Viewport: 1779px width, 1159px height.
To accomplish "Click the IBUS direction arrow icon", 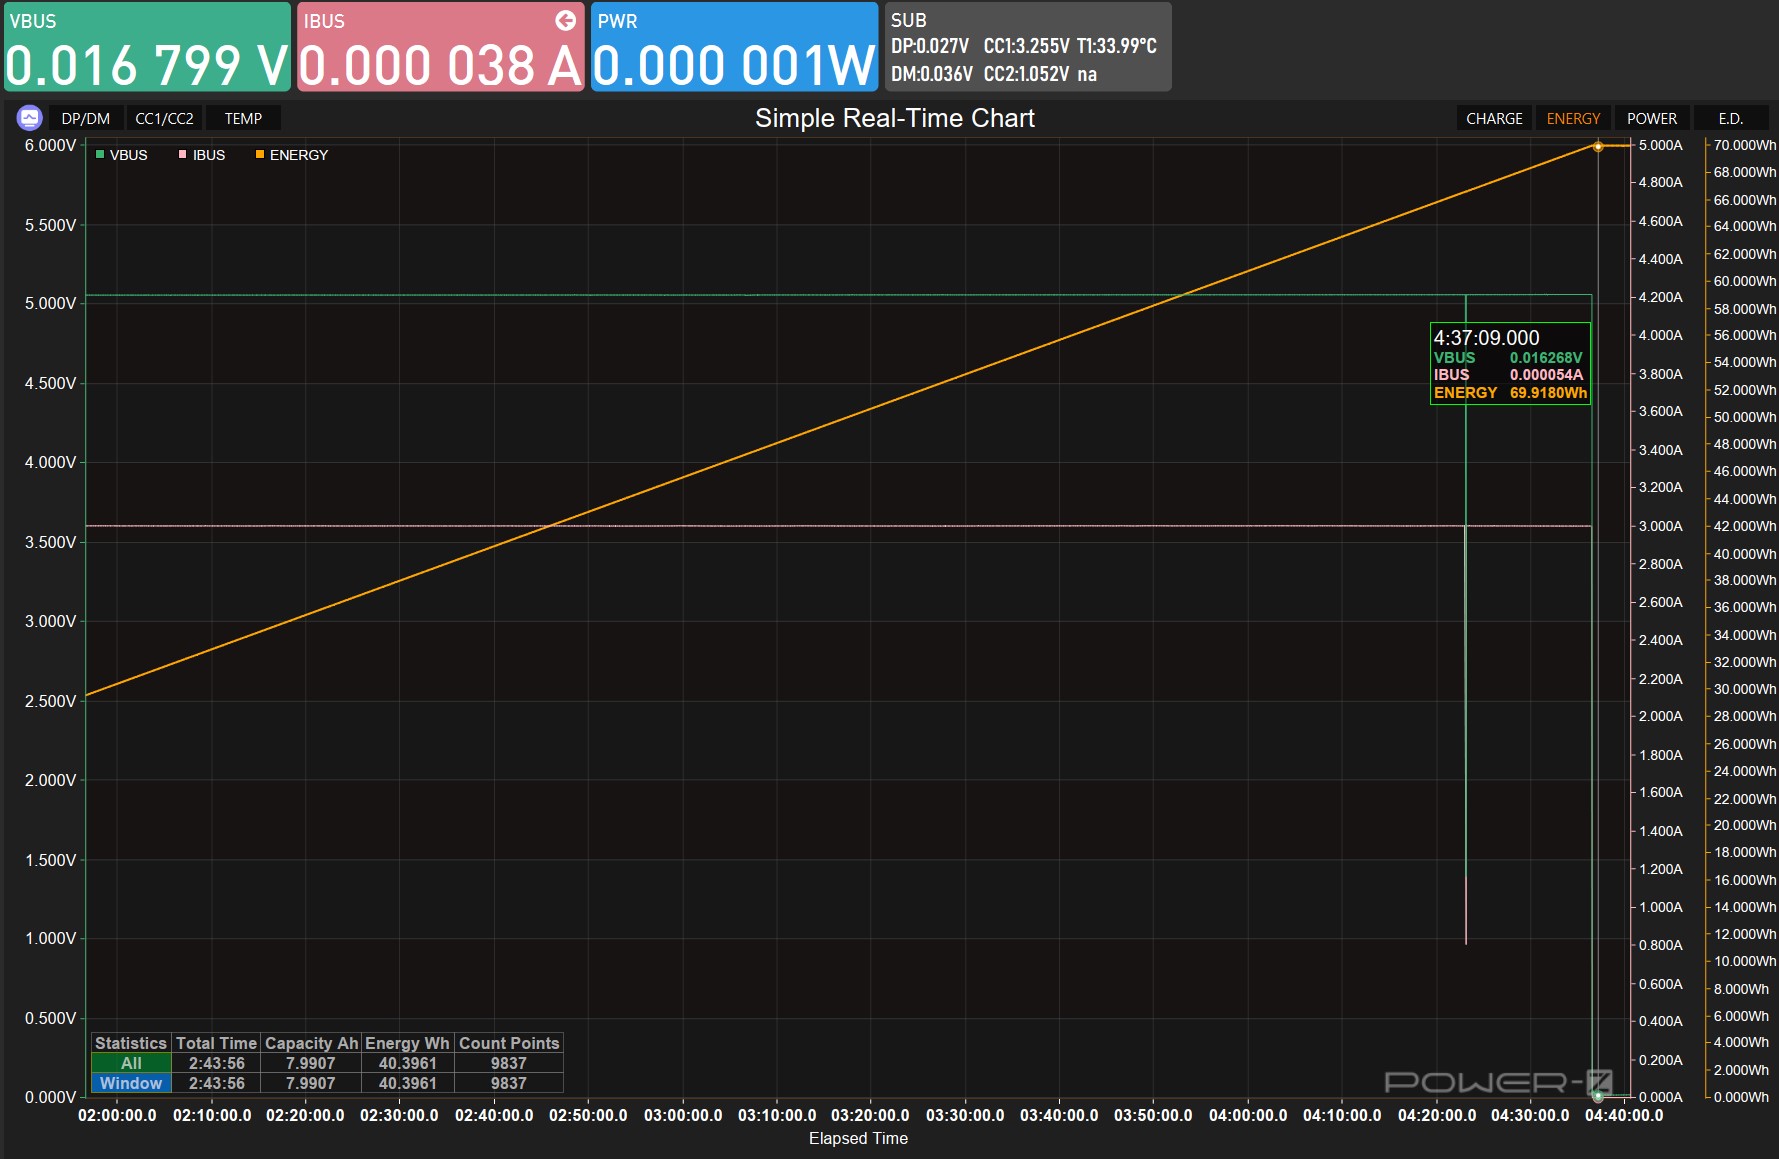I will 565,20.
